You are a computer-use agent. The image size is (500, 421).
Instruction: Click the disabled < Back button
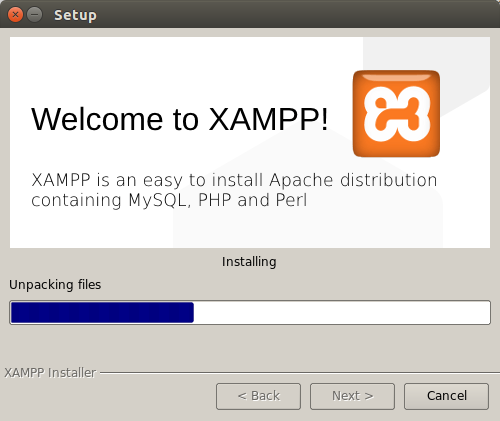258,396
